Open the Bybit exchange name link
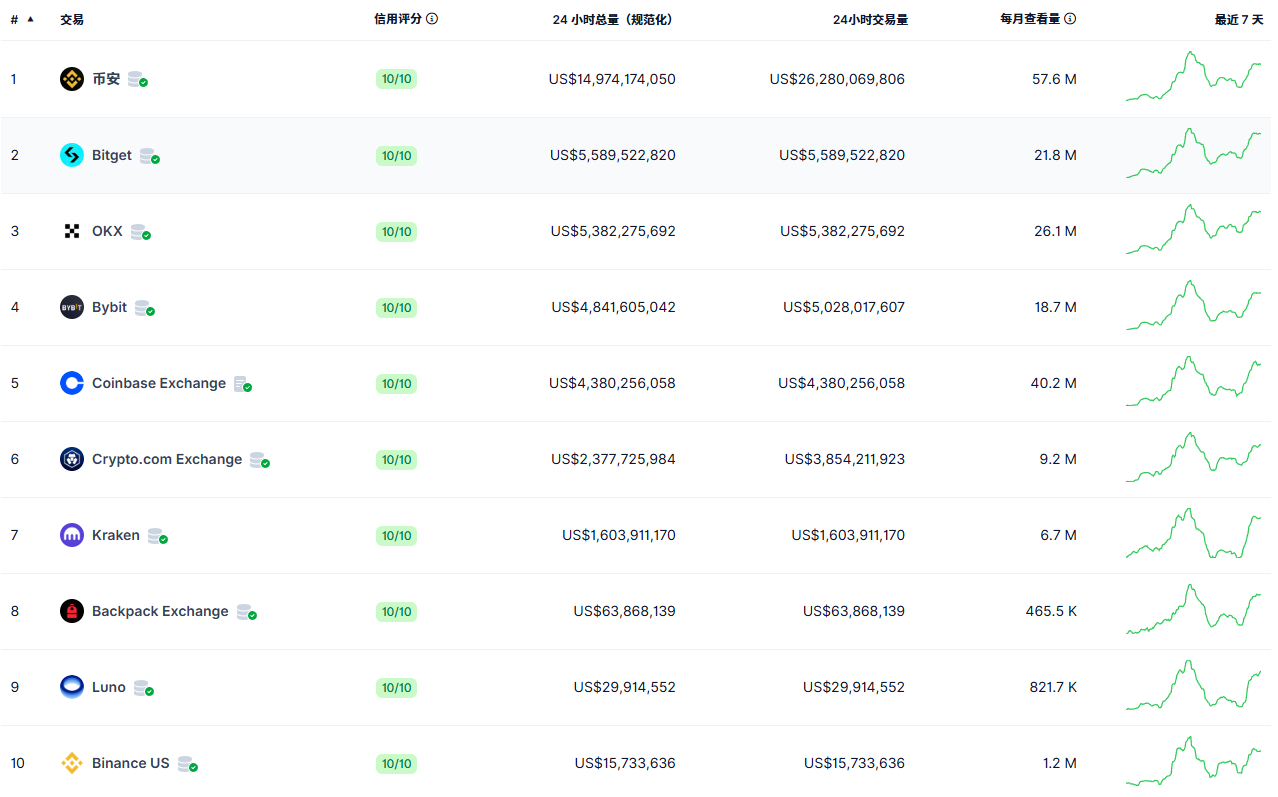 coord(110,307)
